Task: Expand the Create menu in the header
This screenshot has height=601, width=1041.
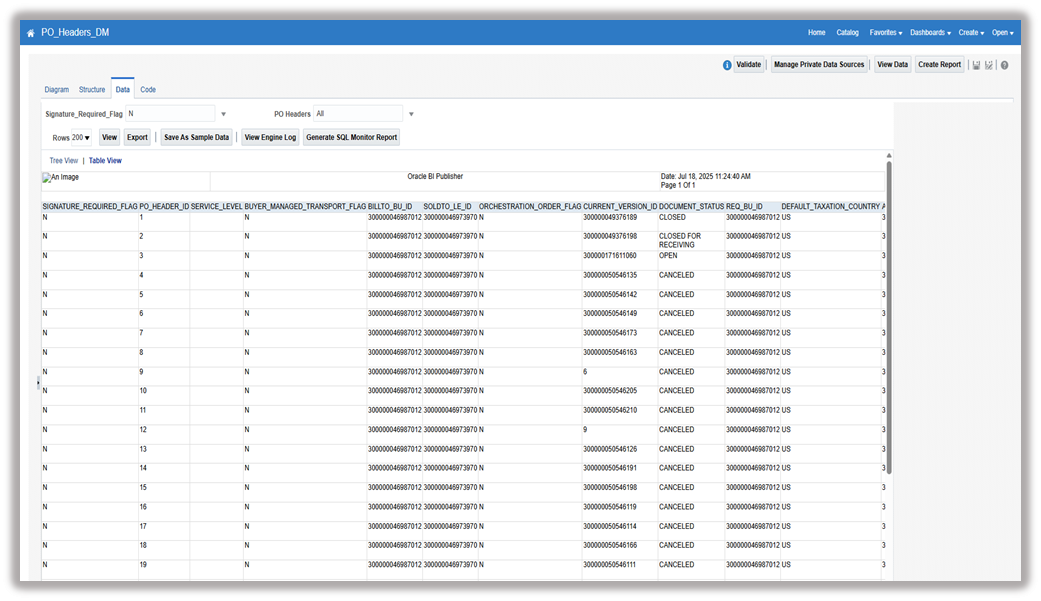Action: tap(970, 32)
